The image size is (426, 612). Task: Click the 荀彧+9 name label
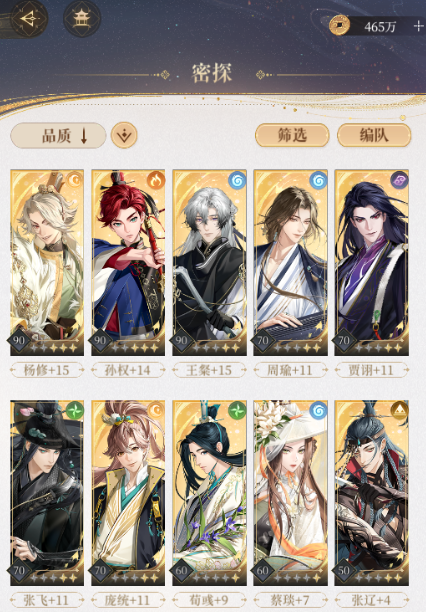point(209,600)
